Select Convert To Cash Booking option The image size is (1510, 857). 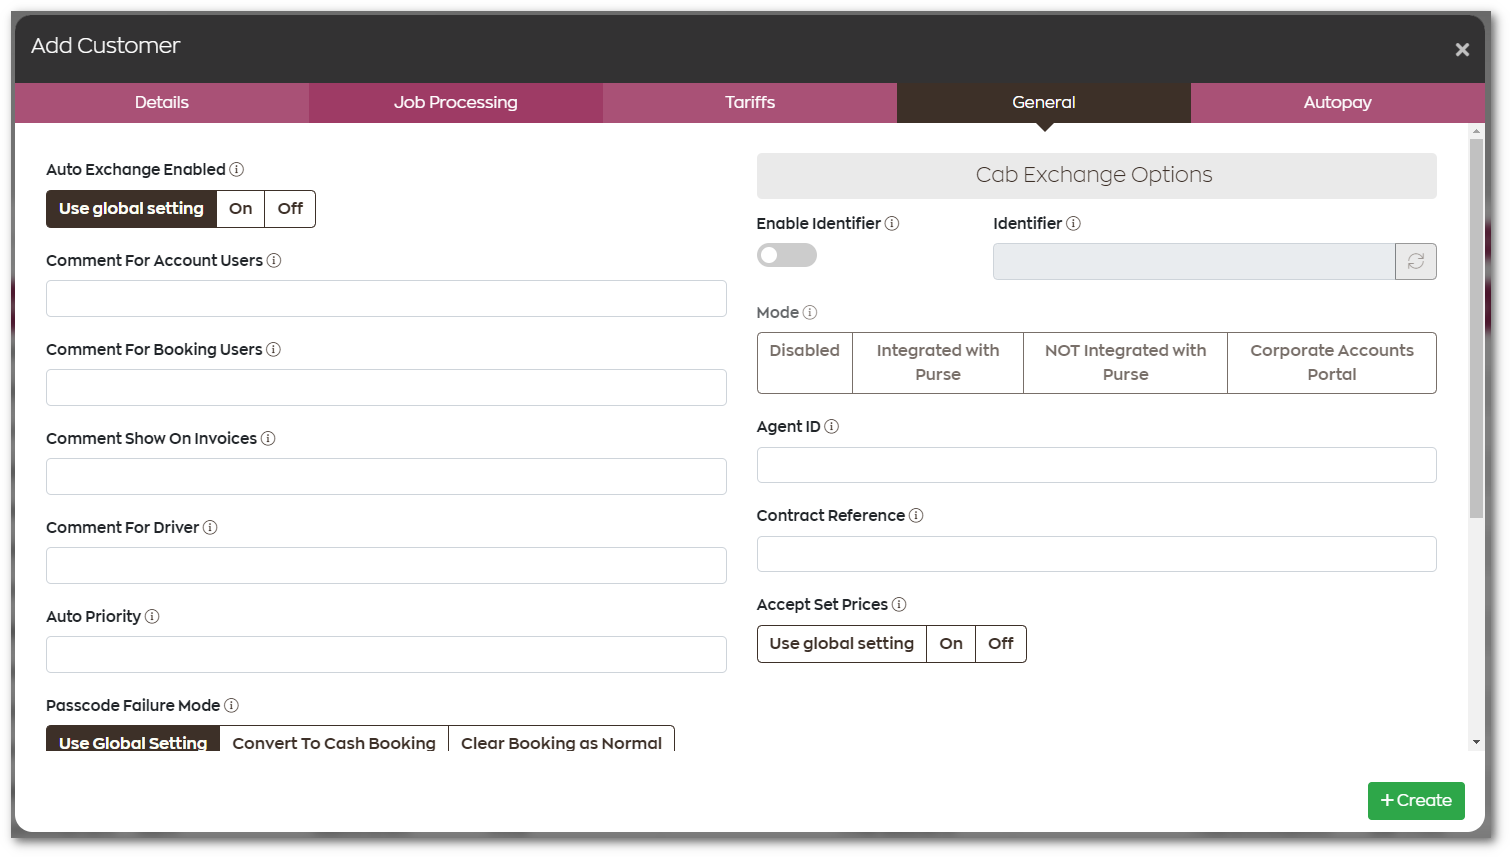pos(334,742)
